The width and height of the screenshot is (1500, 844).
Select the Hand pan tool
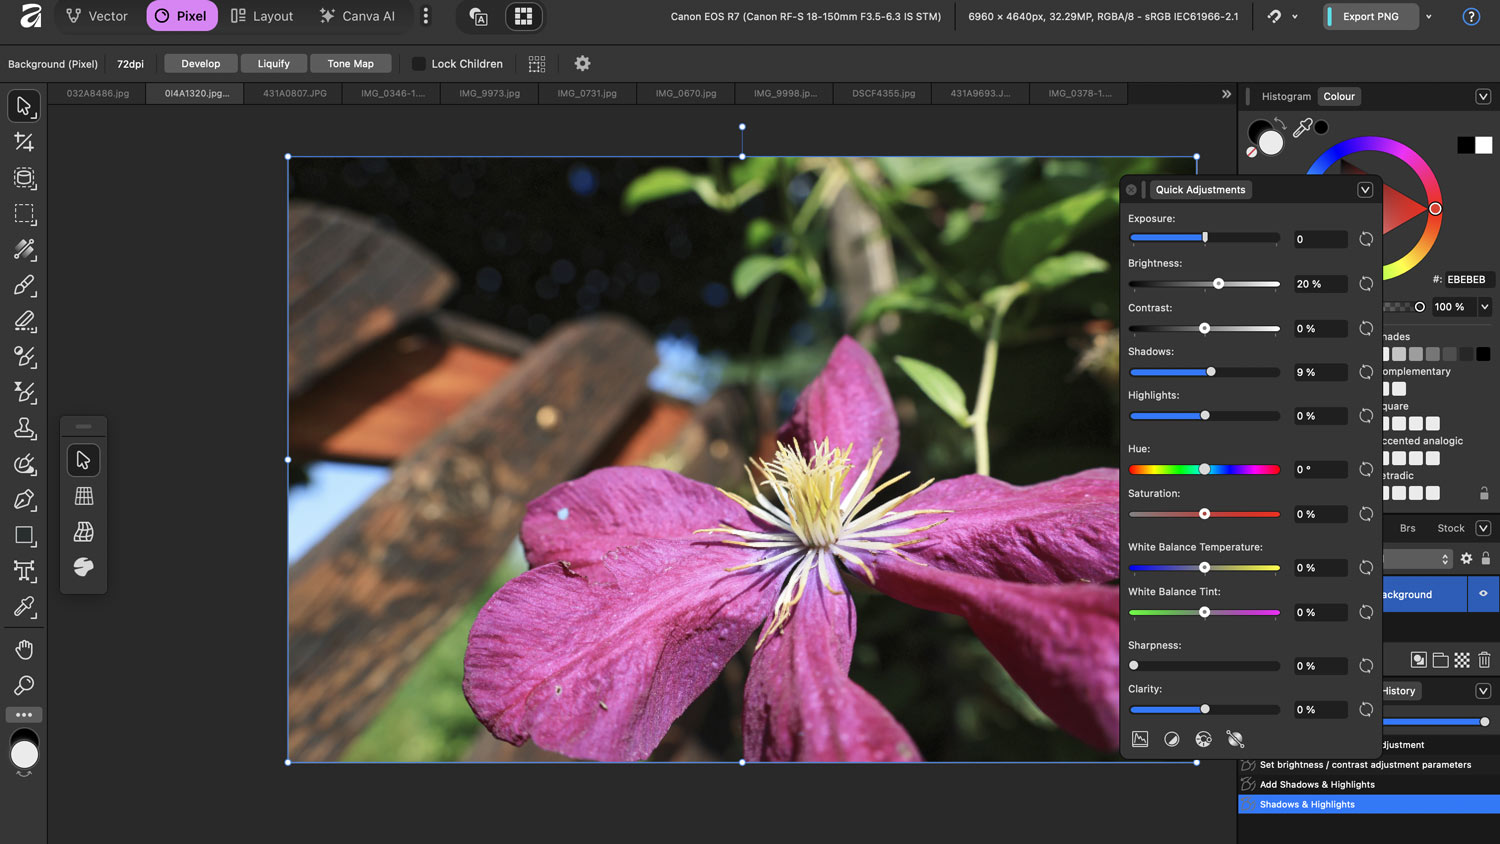pos(24,650)
